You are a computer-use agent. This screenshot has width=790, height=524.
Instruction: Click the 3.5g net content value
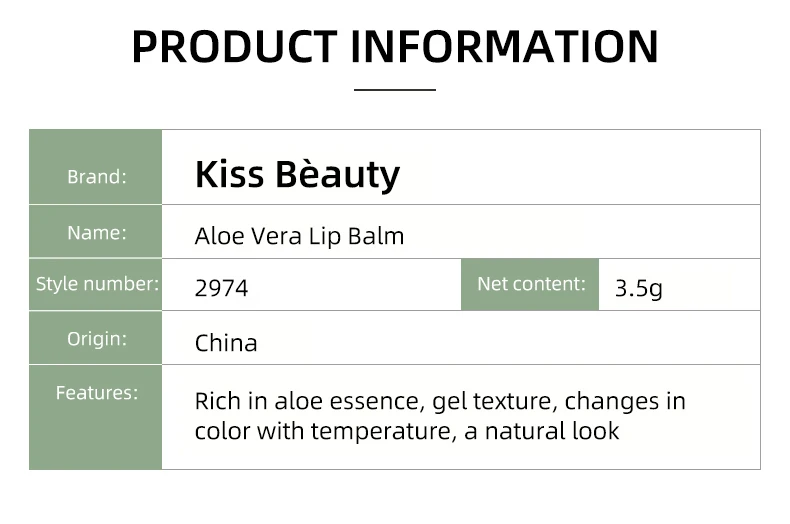click(638, 289)
